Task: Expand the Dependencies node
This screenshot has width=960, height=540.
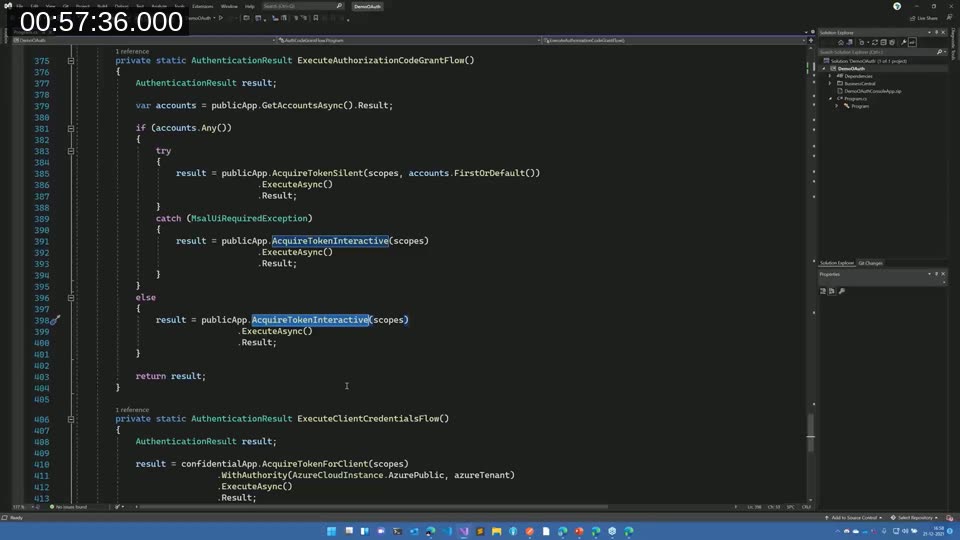Action: [830, 76]
